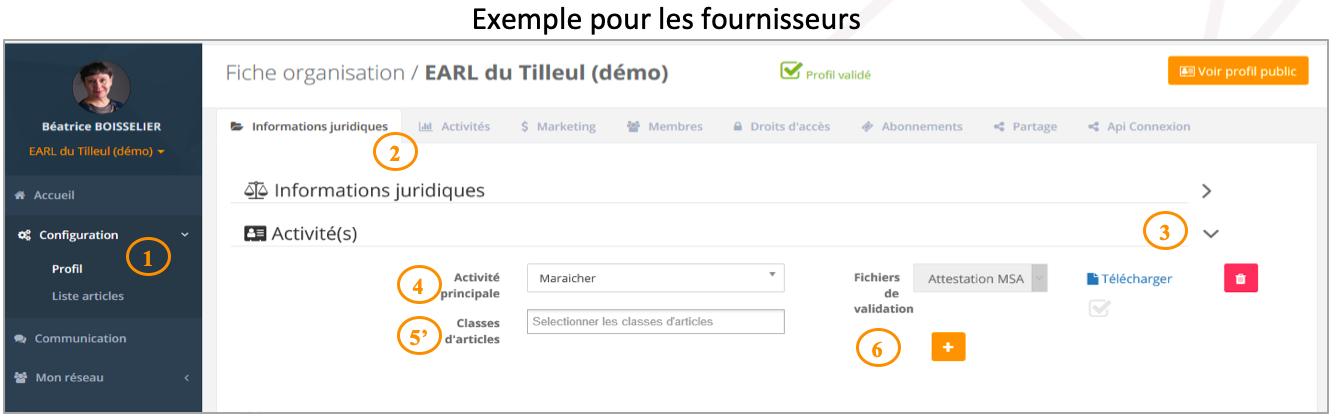Open the Activité principale Maraicher dropdown
Image resolution: width=1334 pixels, height=419 pixels.
656,278
